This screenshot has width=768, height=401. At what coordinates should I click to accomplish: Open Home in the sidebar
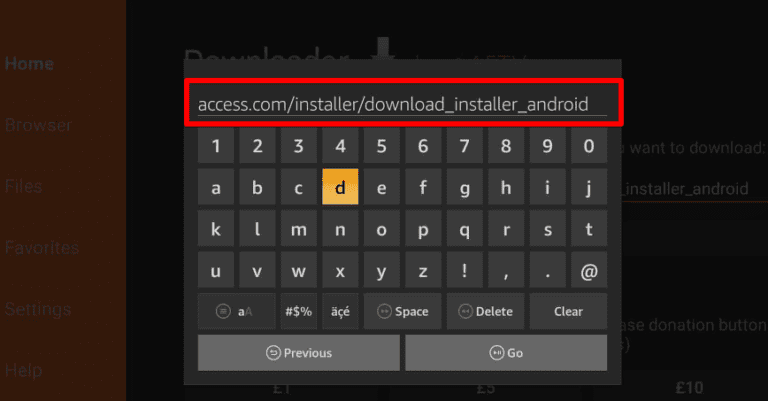tap(29, 64)
